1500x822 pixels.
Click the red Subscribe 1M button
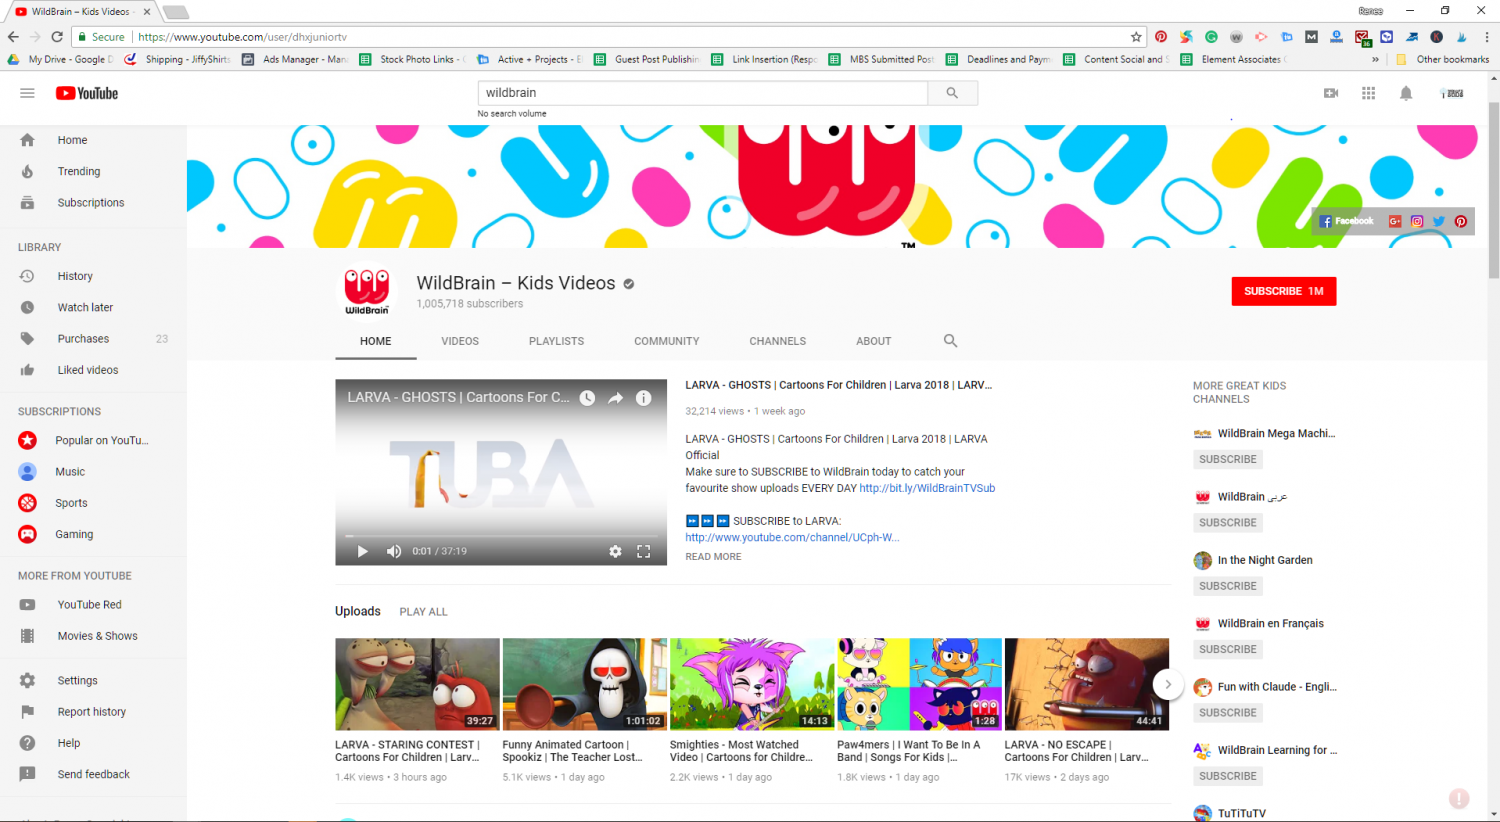coord(1283,291)
